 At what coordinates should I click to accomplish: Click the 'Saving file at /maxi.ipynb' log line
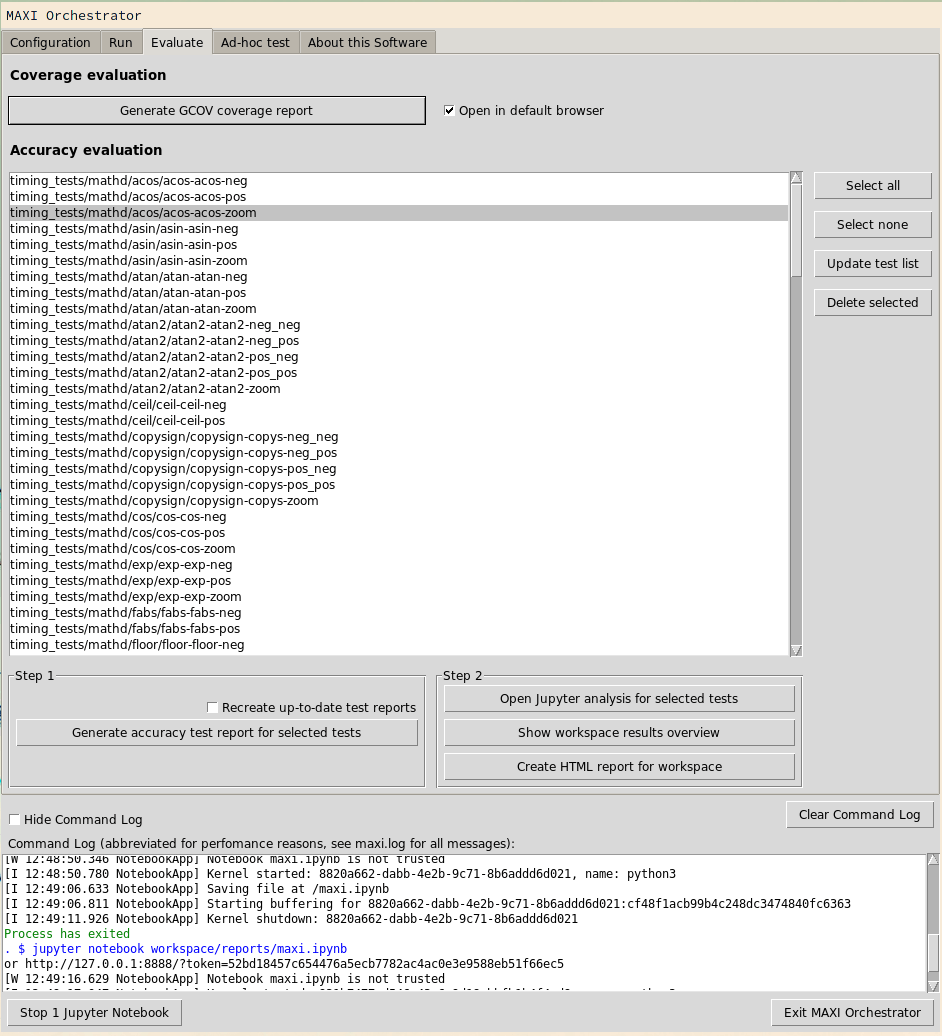[197, 889]
